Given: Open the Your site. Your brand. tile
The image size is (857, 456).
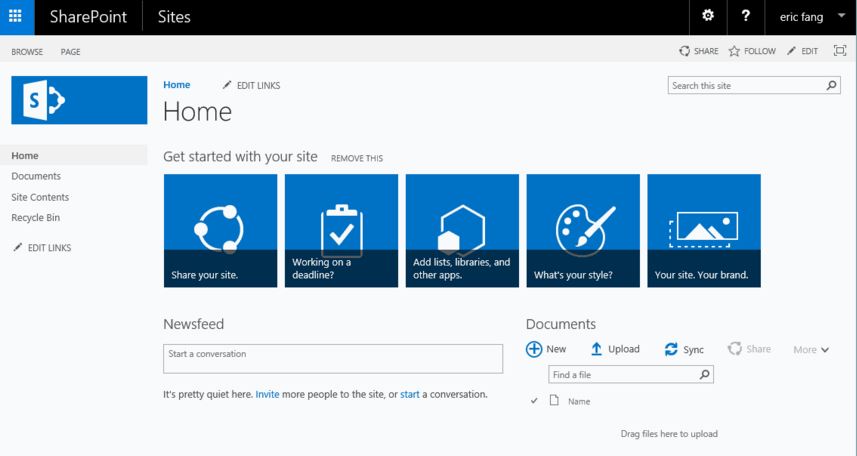Looking at the screenshot, I should coord(704,231).
